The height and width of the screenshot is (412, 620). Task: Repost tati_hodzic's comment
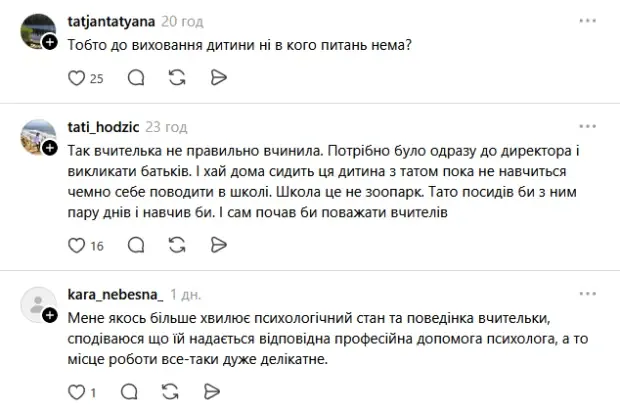[x=177, y=243]
